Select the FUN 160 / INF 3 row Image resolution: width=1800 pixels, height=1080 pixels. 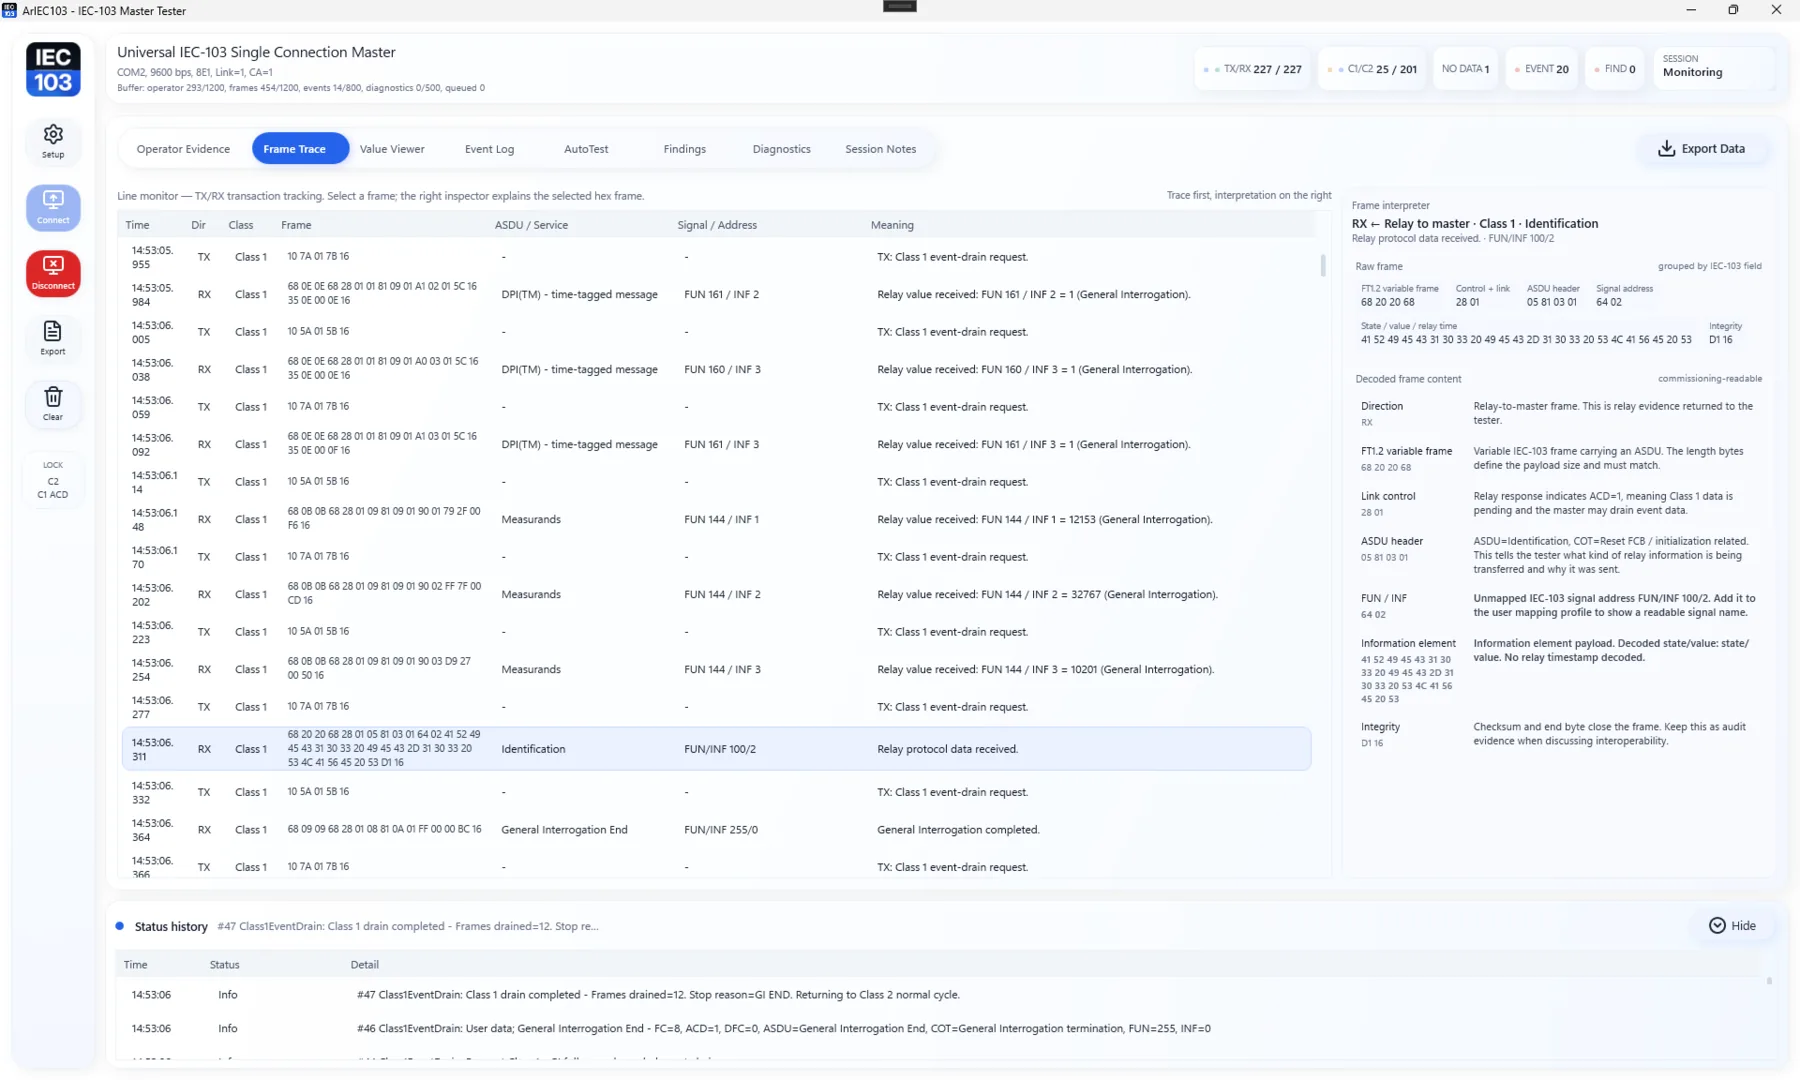pos(716,369)
